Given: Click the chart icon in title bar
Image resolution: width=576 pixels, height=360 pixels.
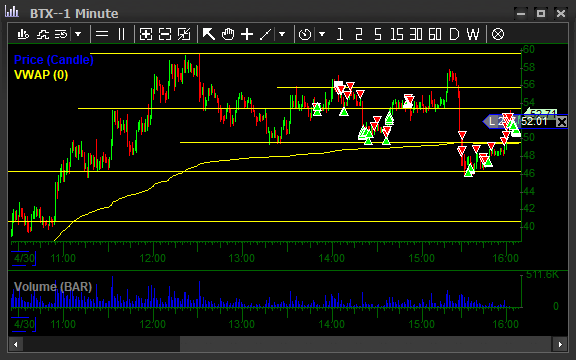Looking at the screenshot, I should 12,12.
